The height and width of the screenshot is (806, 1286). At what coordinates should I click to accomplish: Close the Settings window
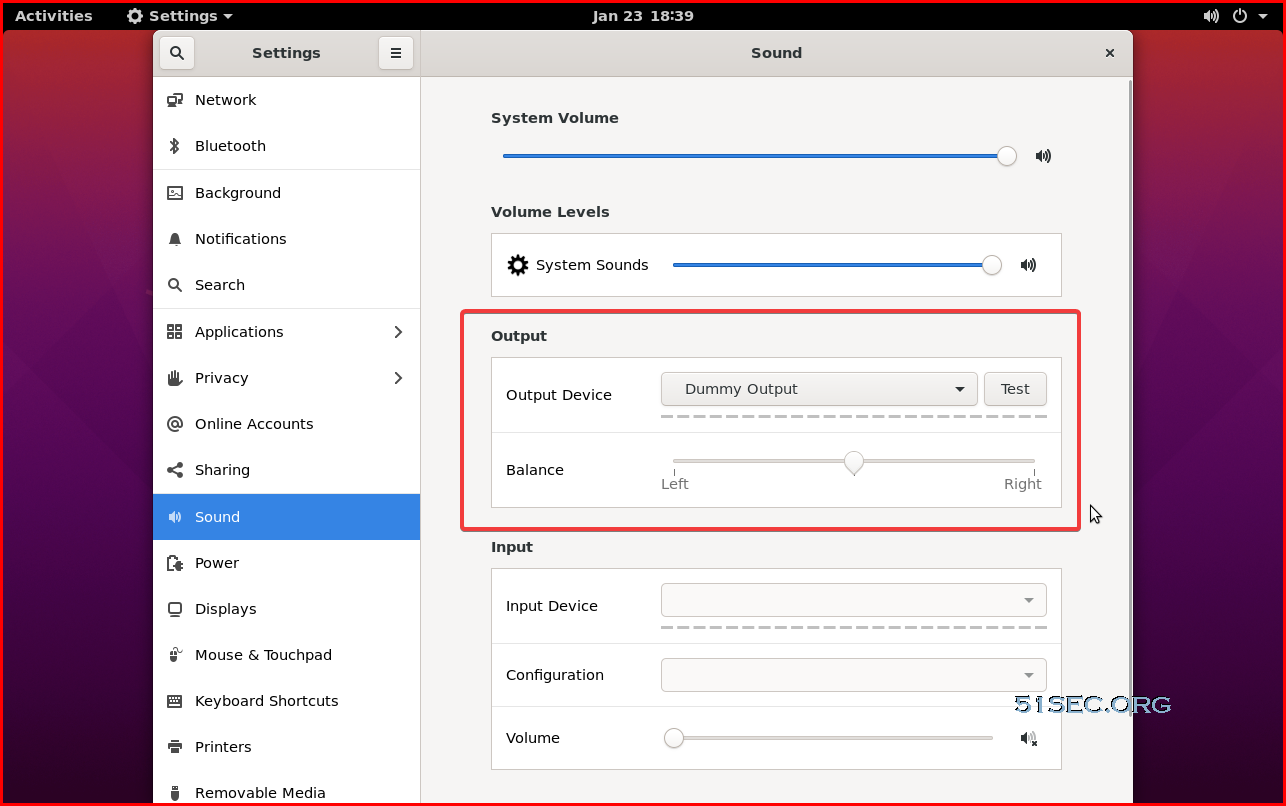tap(1110, 53)
